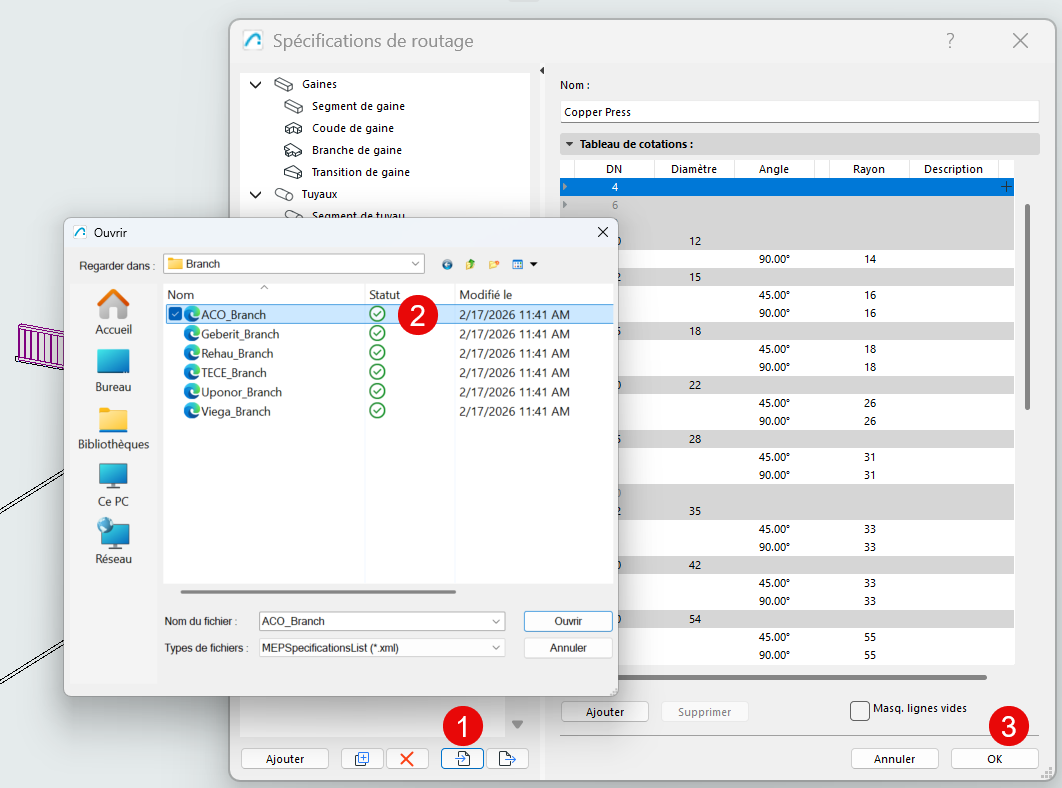
Task: Click the red X delete icon button
Action: click(406, 758)
